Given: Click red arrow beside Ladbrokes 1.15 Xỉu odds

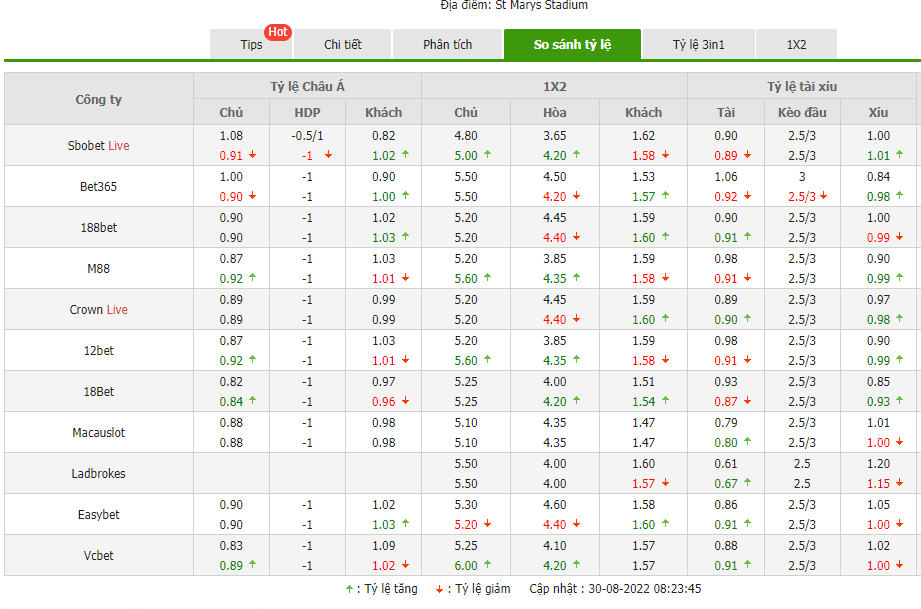Looking at the screenshot, I should pos(899,483).
